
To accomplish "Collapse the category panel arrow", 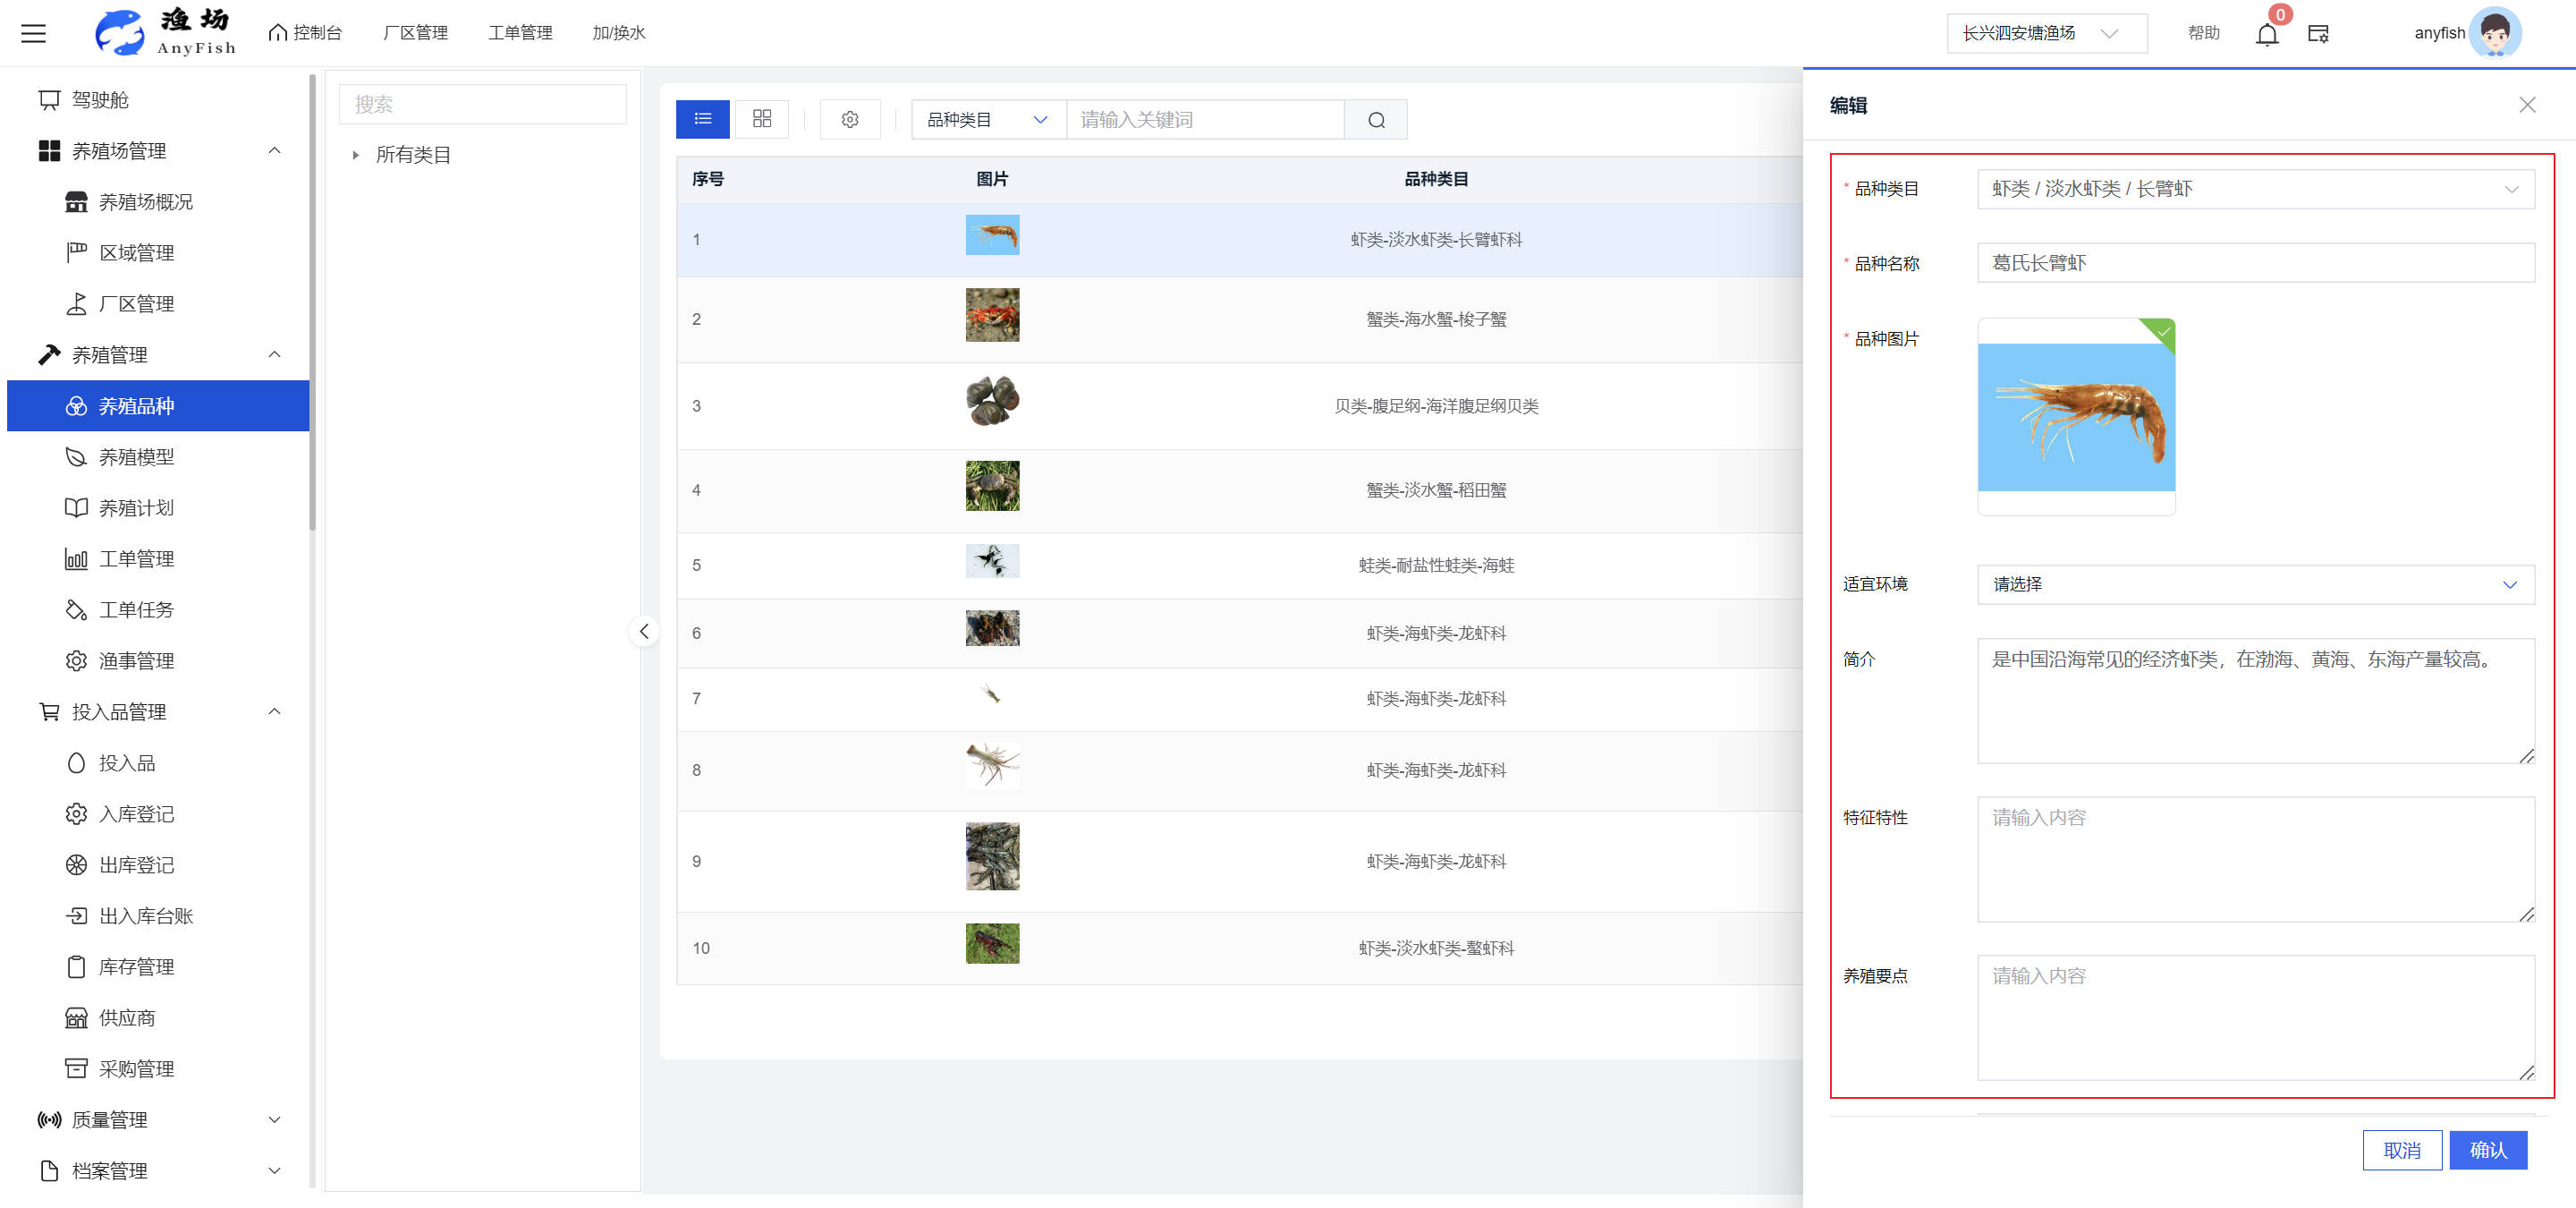I will point(644,631).
